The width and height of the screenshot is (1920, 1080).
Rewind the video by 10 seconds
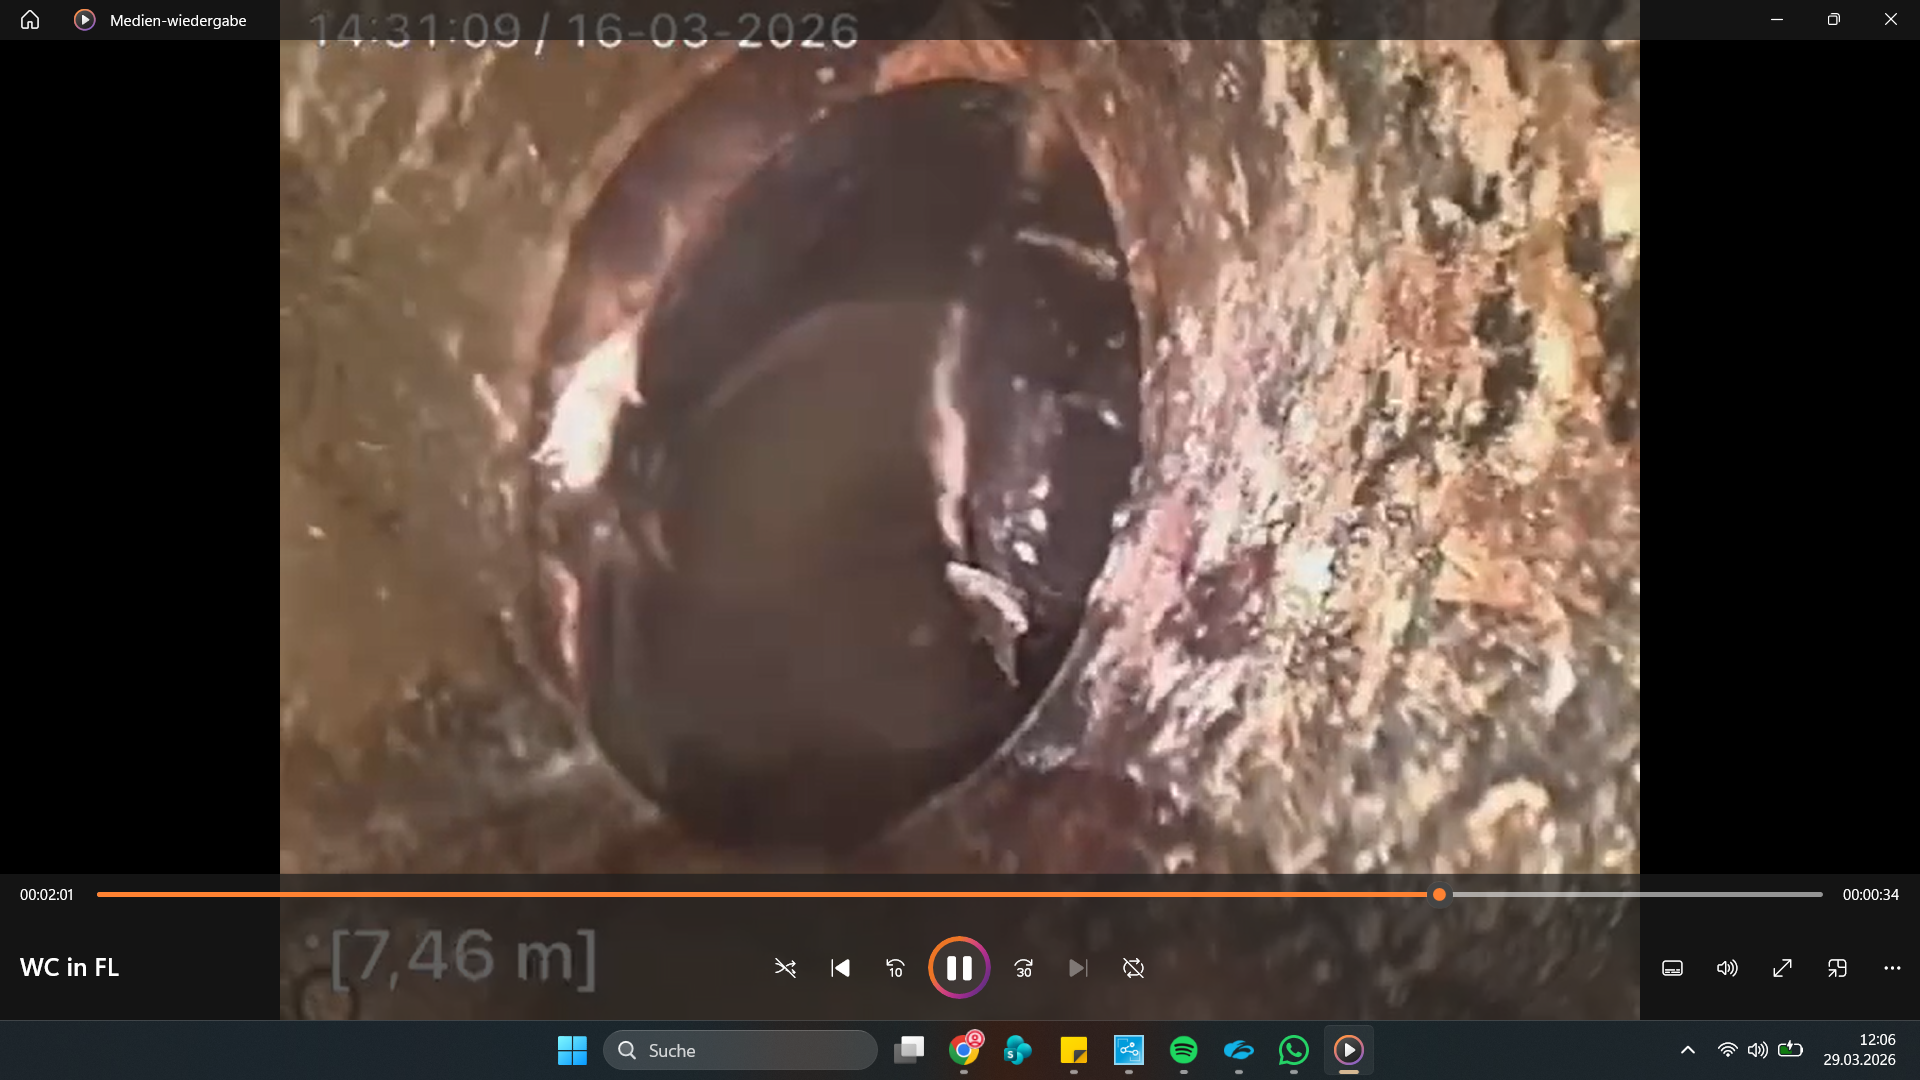896,967
